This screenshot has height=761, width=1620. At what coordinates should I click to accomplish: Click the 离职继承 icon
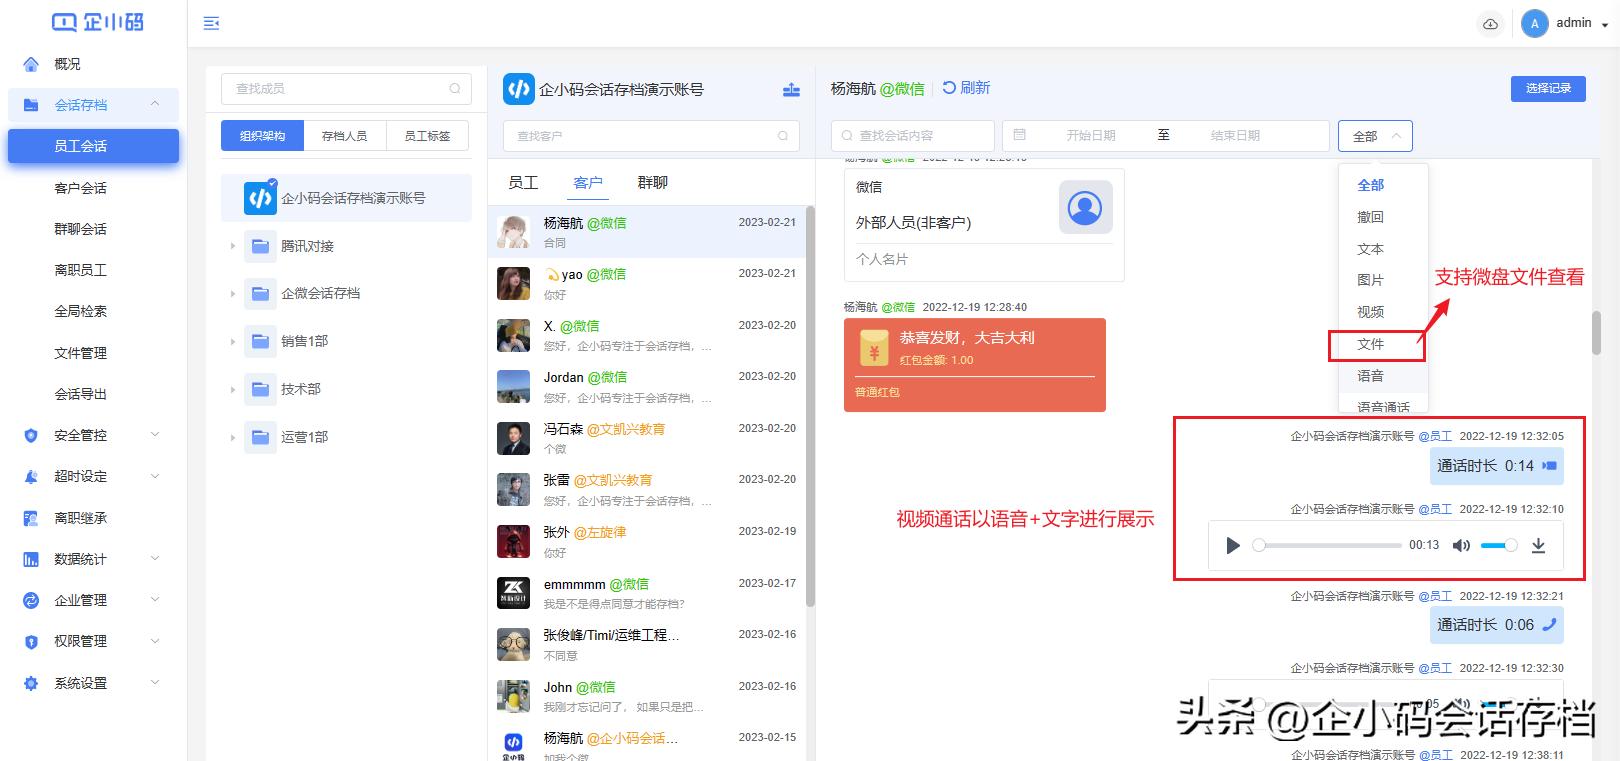click(31, 518)
